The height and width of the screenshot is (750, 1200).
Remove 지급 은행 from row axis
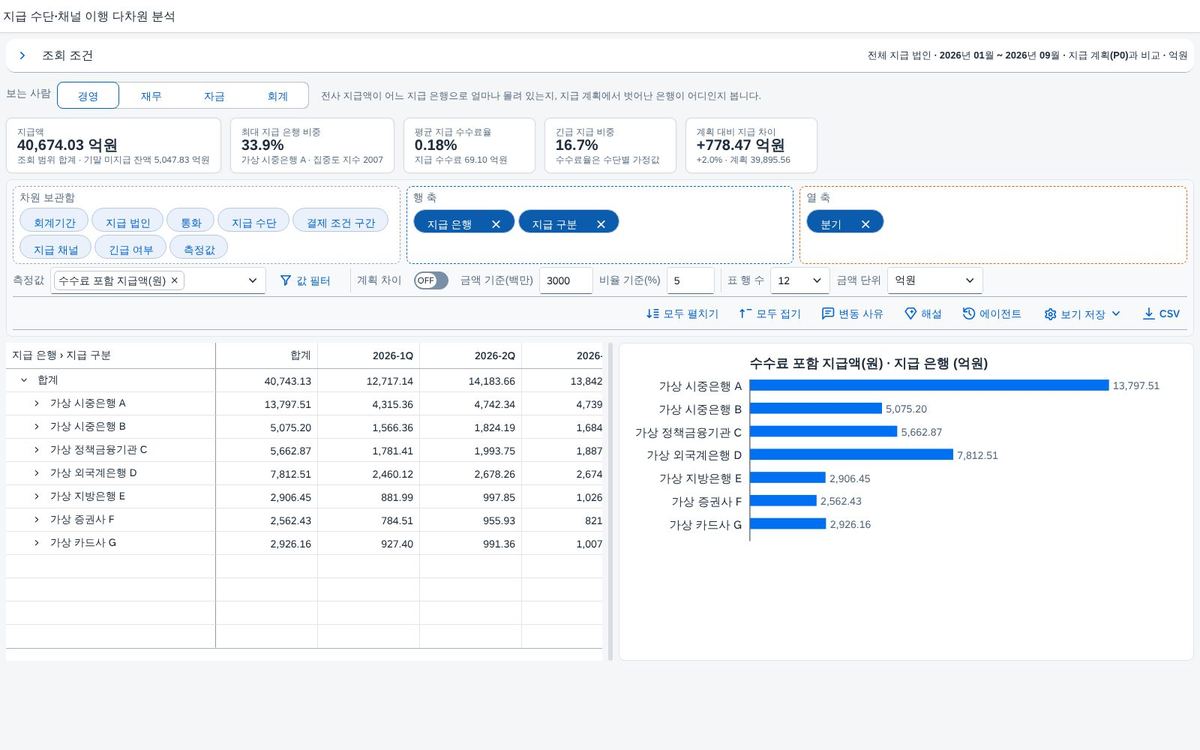tap(496, 224)
